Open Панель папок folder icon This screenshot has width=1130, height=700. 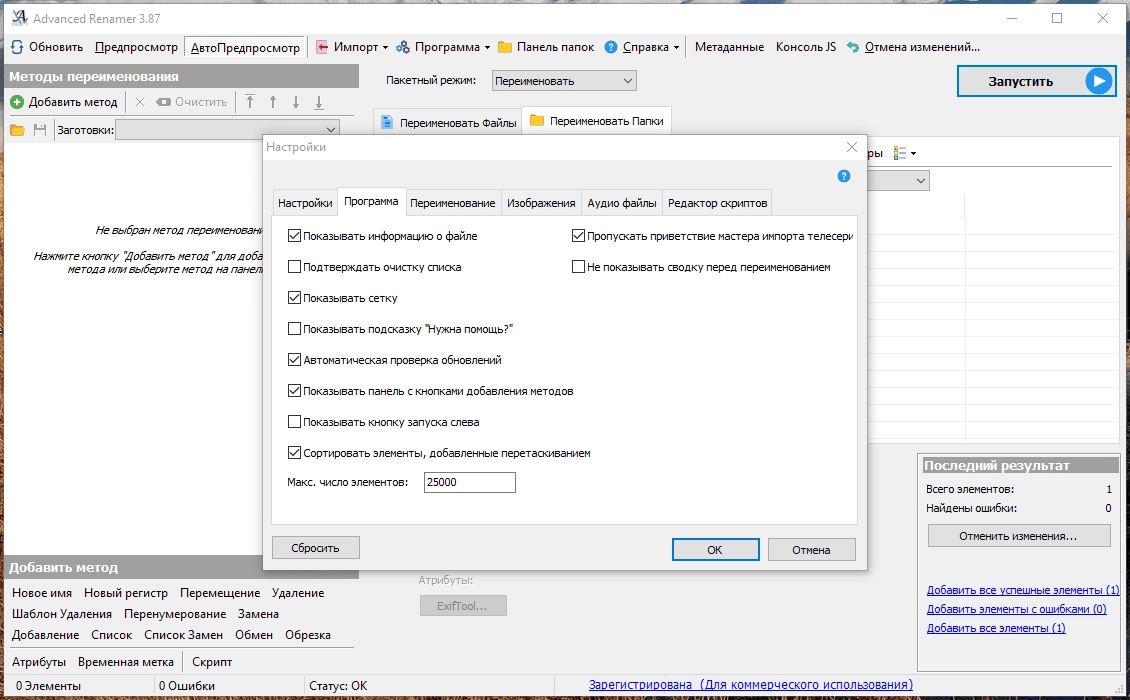(x=505, y=48)
